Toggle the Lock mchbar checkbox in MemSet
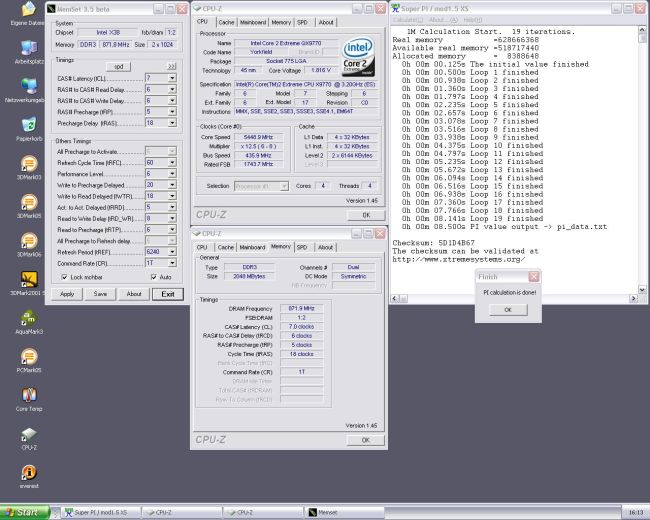650x520 pixels. pos(64,277)
